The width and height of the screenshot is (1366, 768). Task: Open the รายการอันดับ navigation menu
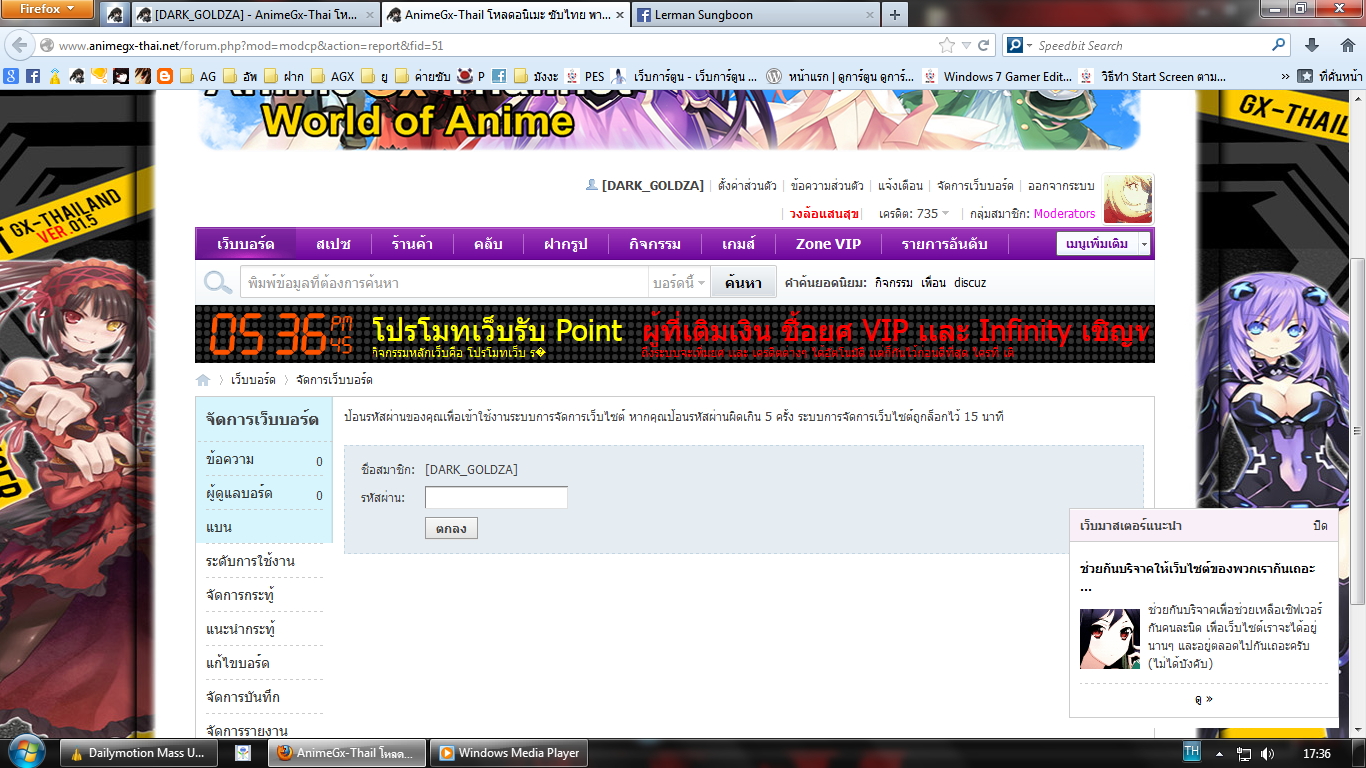(944, 244)
